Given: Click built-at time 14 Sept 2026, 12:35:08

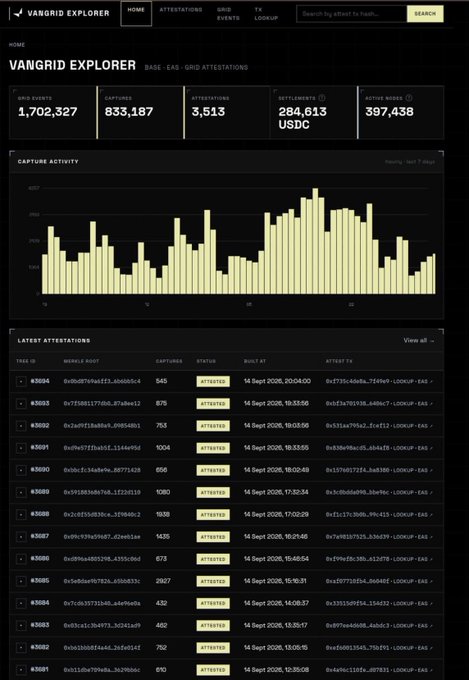Looking at the screenshot, I should pos(276,670).
